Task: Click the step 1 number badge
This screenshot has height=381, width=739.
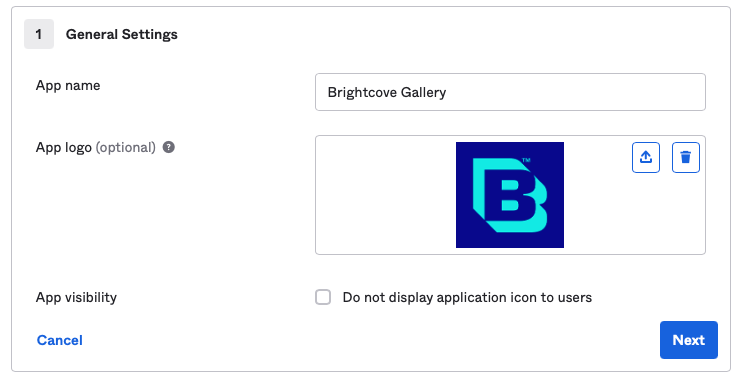Action: coord(39,34)
